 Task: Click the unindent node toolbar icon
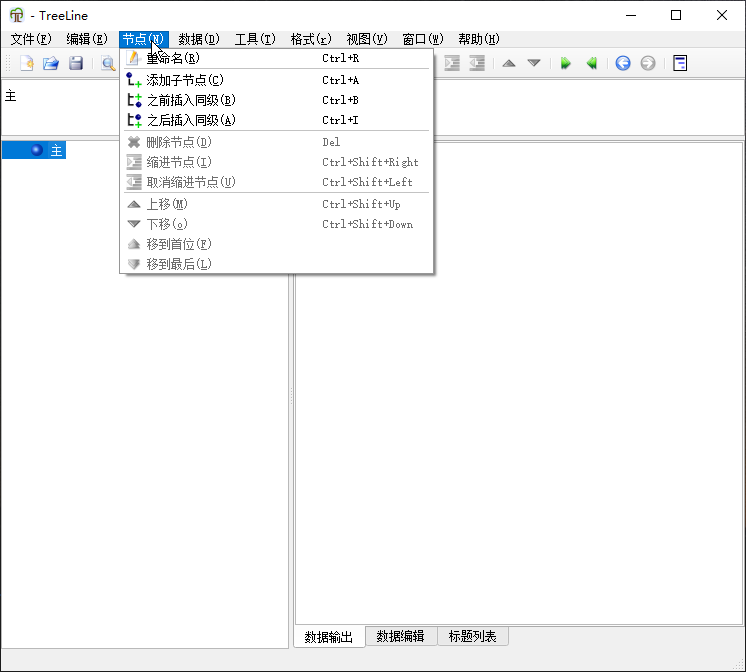pos(477,63)
